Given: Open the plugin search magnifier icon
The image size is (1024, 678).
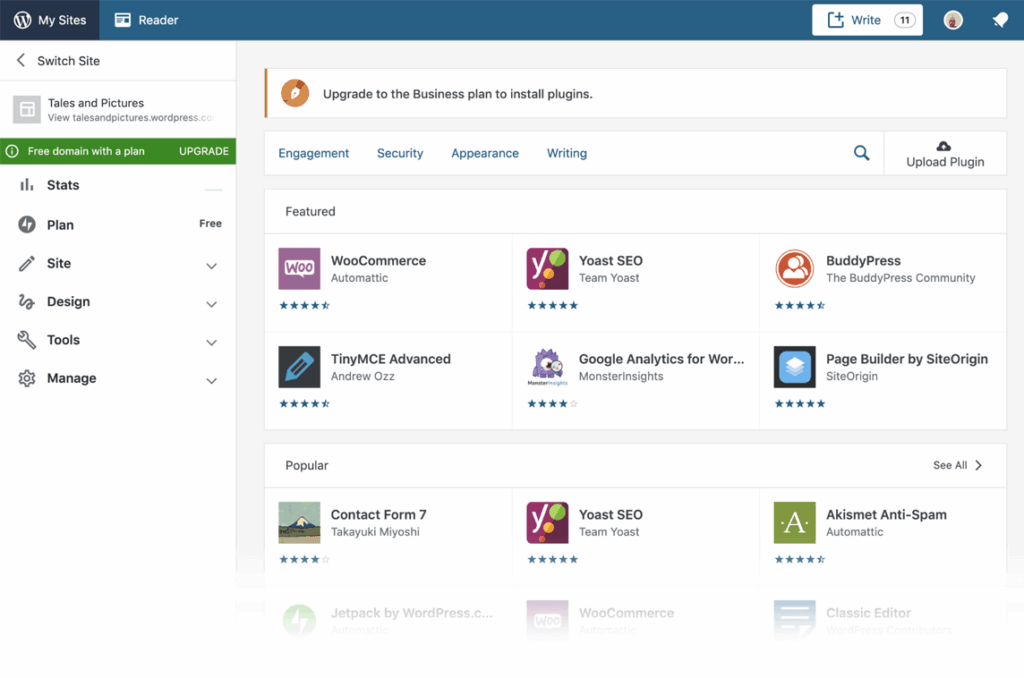Looking at the screenshot, I should pyautogui.click(x=861, y=153).
